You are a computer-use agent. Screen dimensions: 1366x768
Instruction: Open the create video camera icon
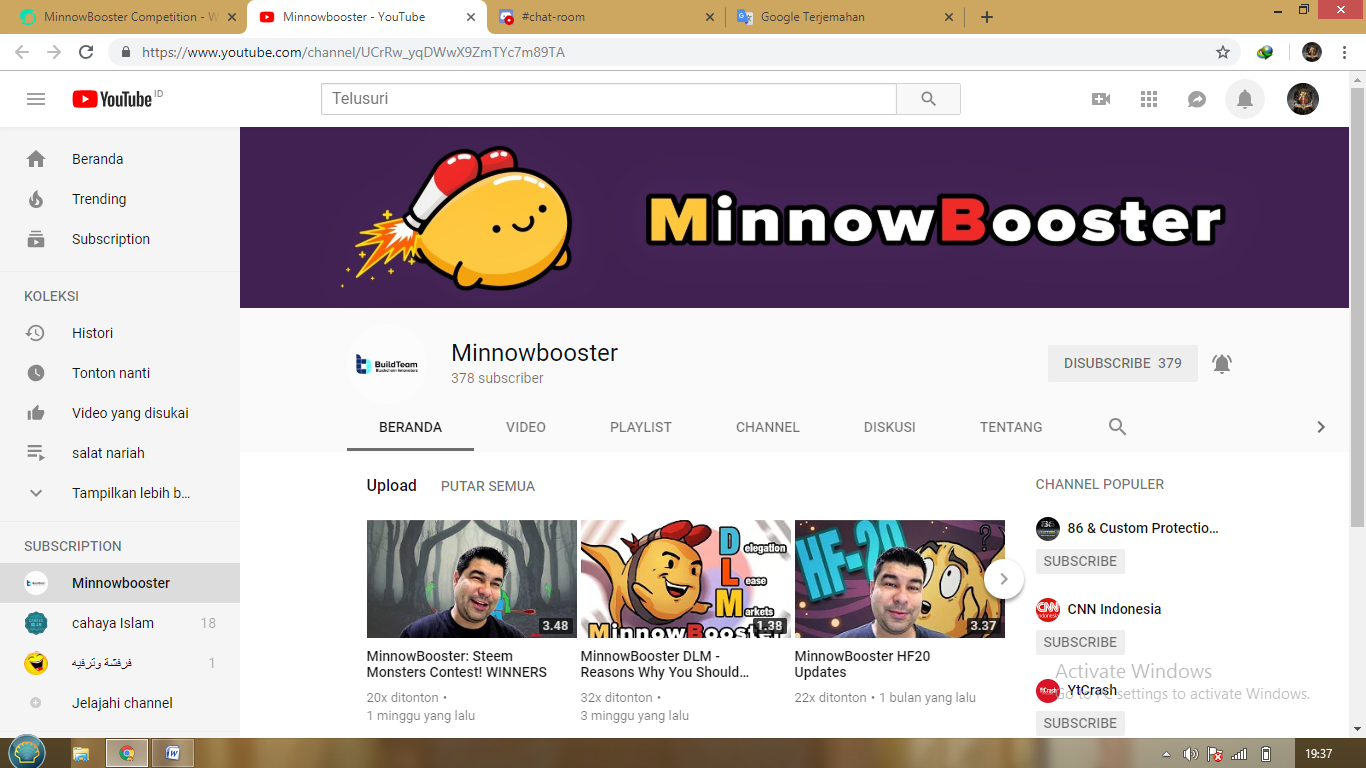tap(1101, 99)
